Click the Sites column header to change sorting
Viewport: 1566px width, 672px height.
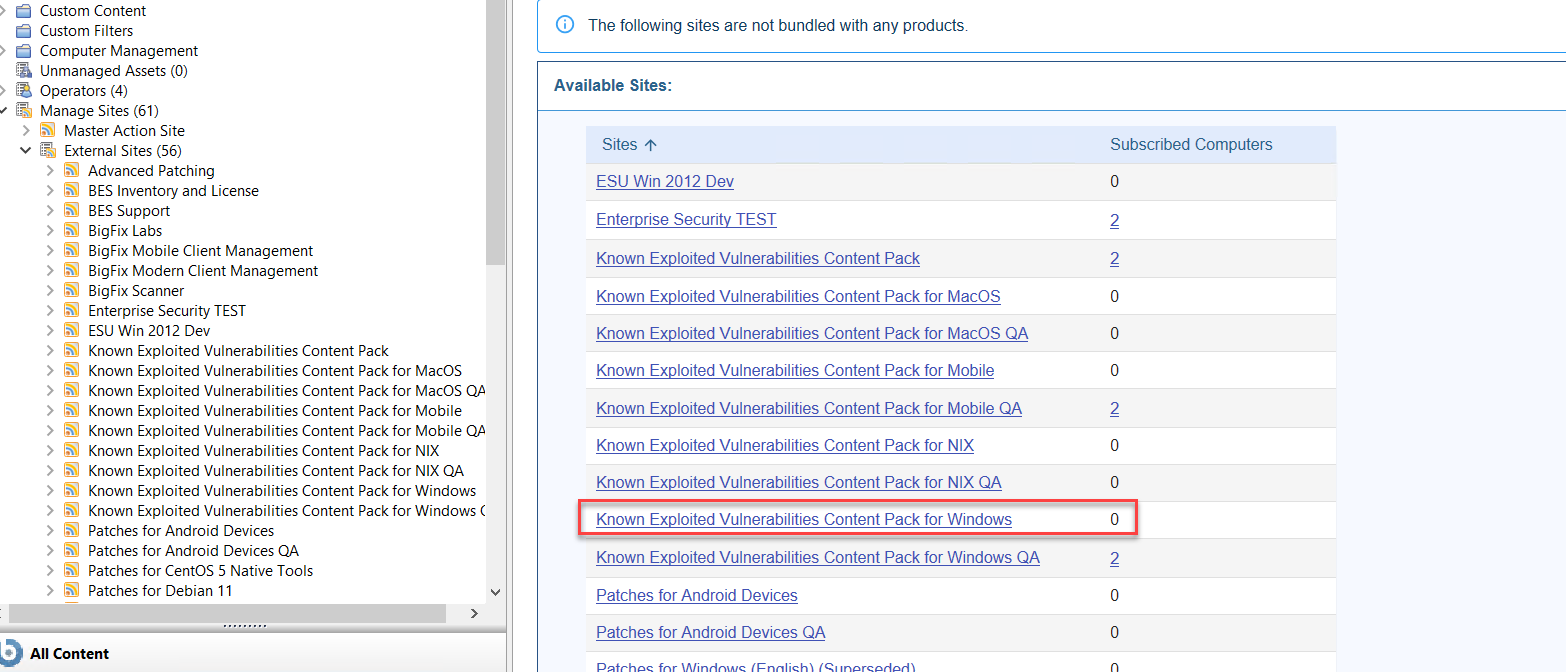620,144
